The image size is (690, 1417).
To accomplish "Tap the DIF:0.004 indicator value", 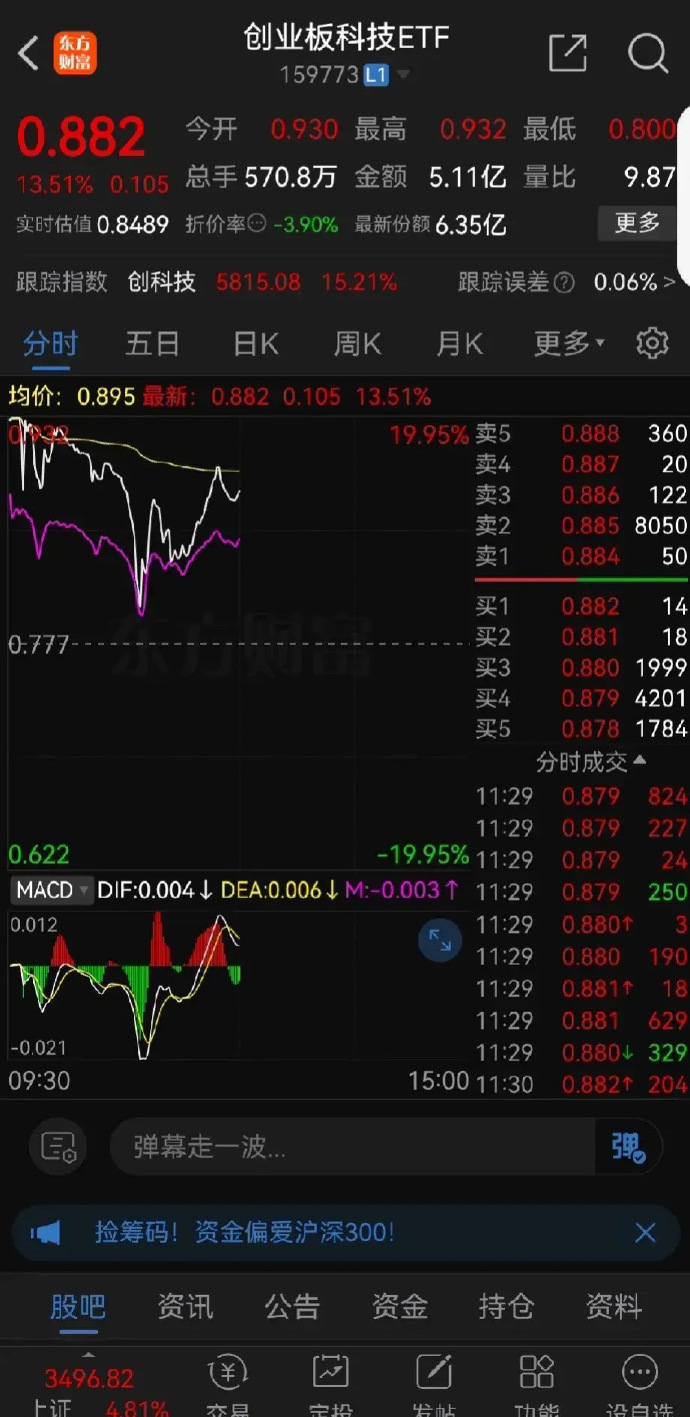I will (154, 890).
